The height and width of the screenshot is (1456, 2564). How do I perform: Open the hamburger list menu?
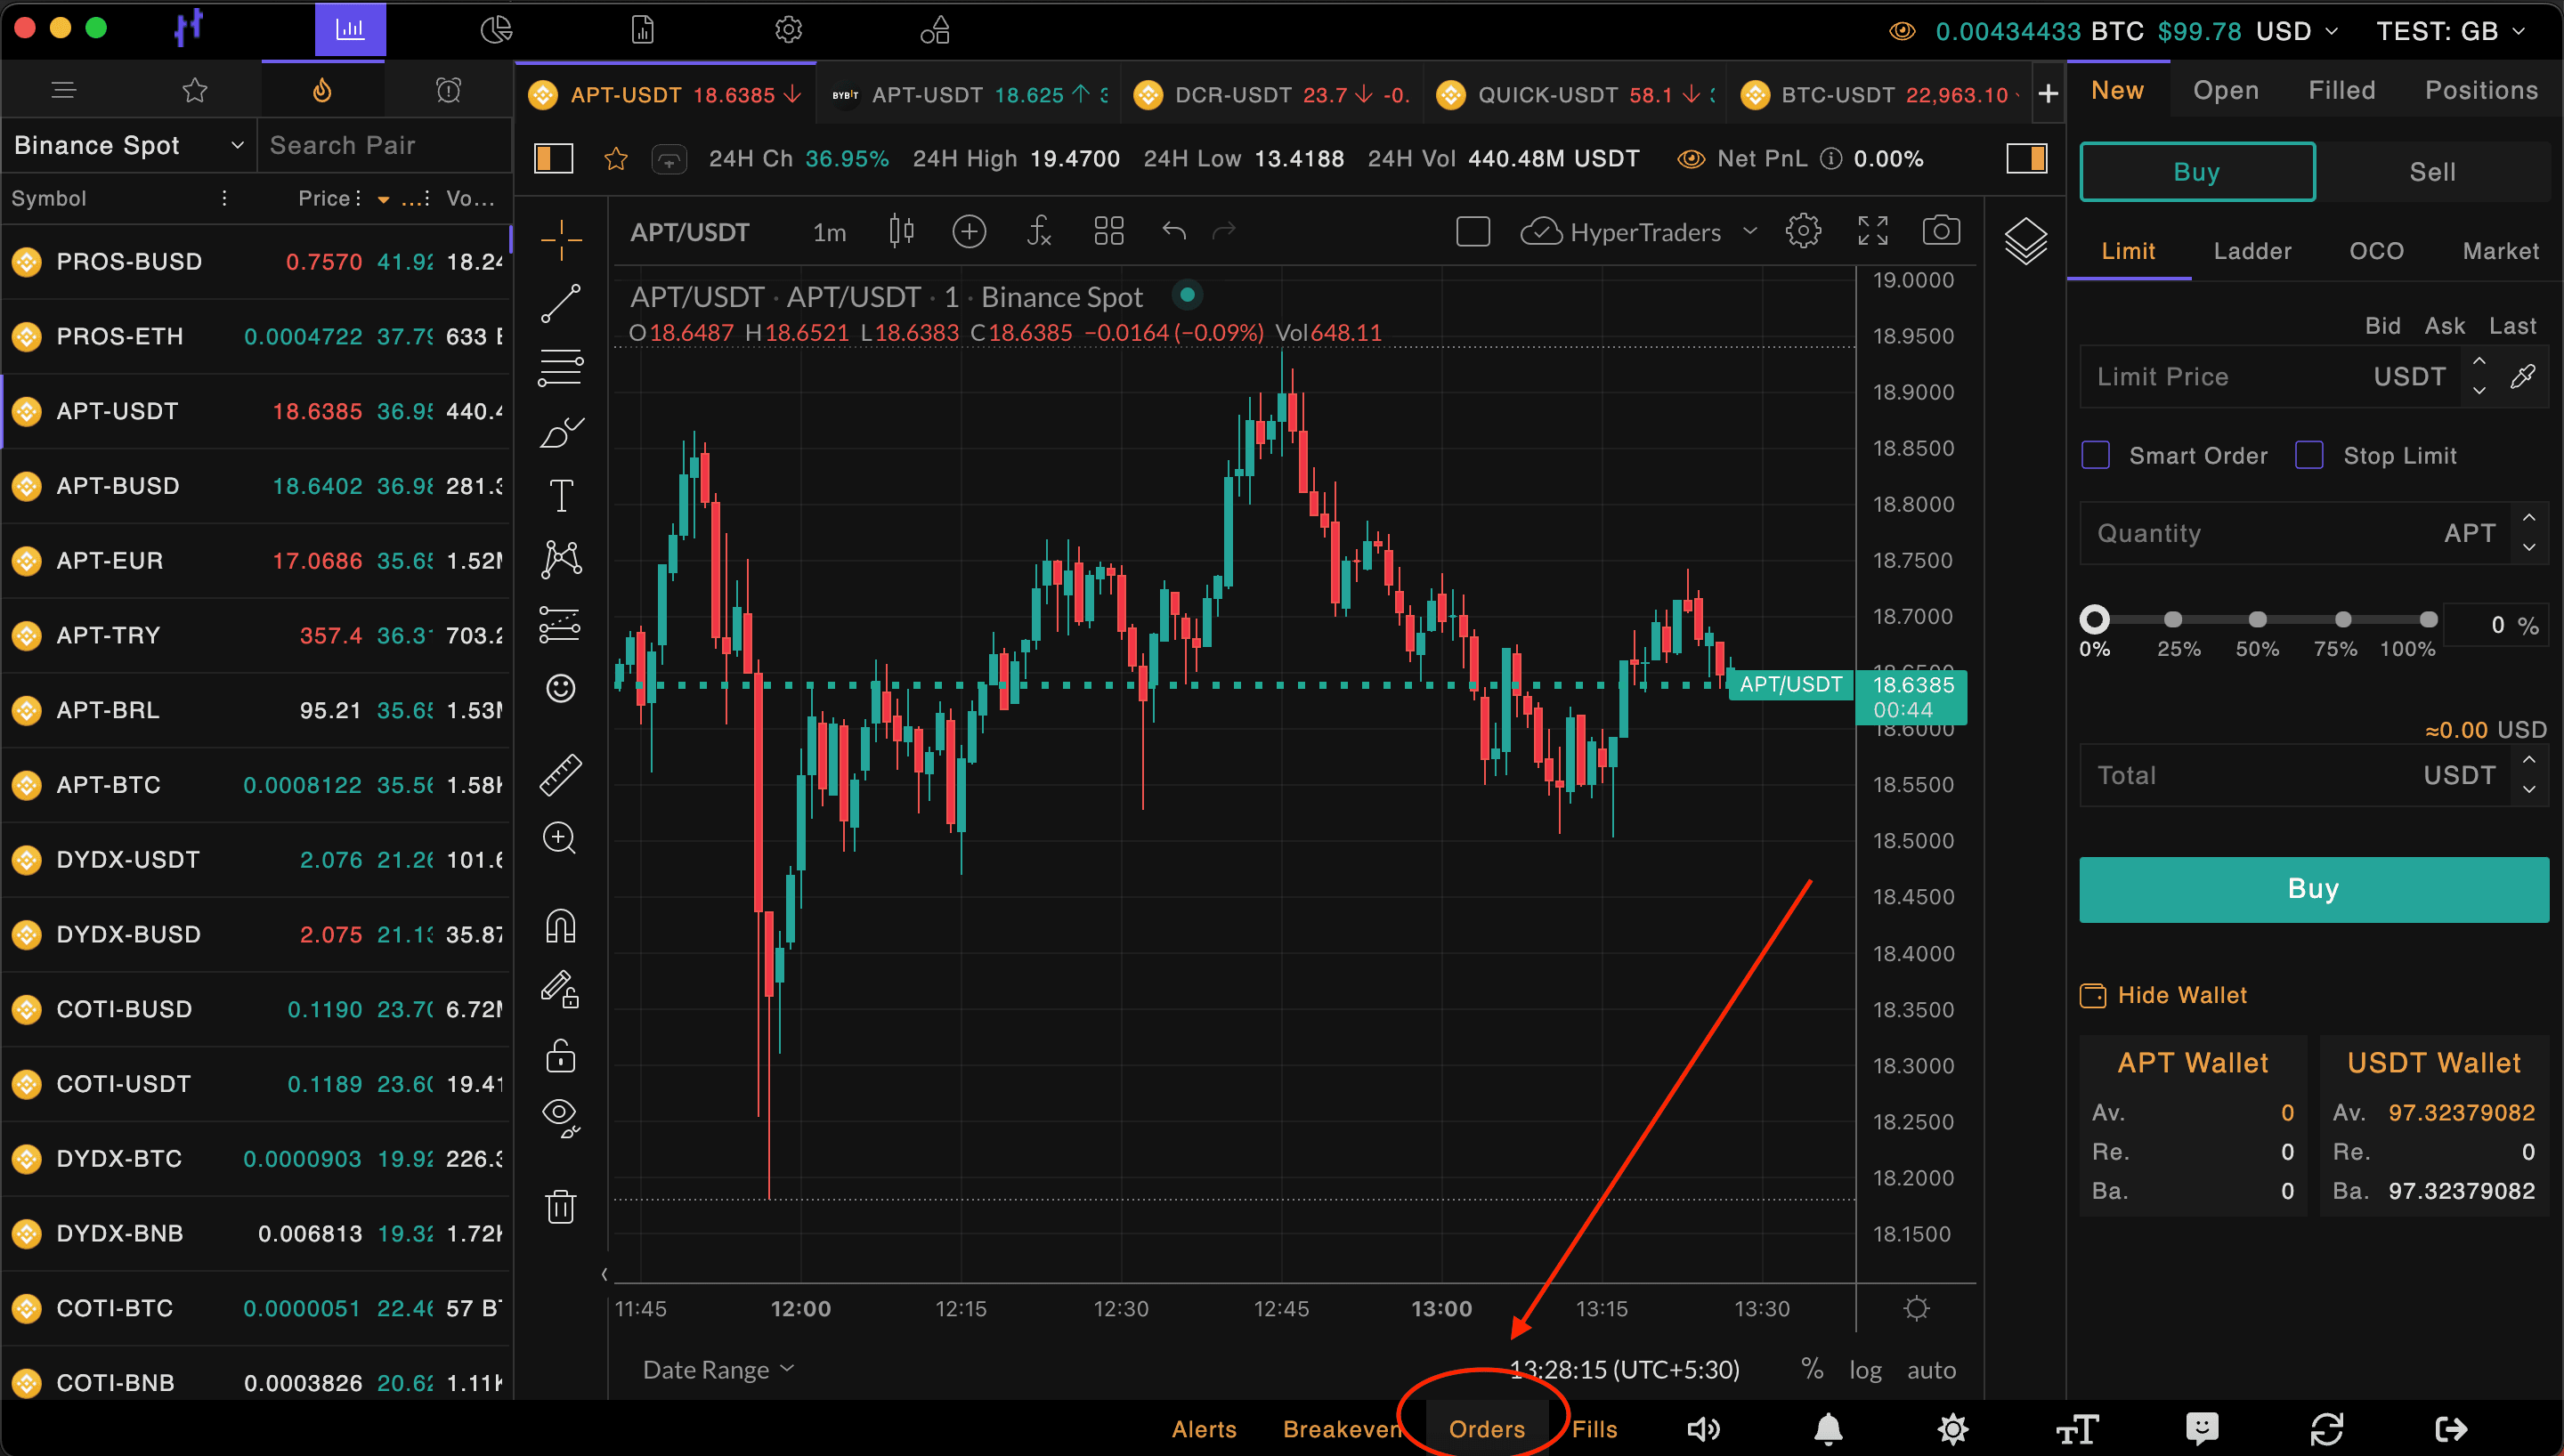coord(64,91)
